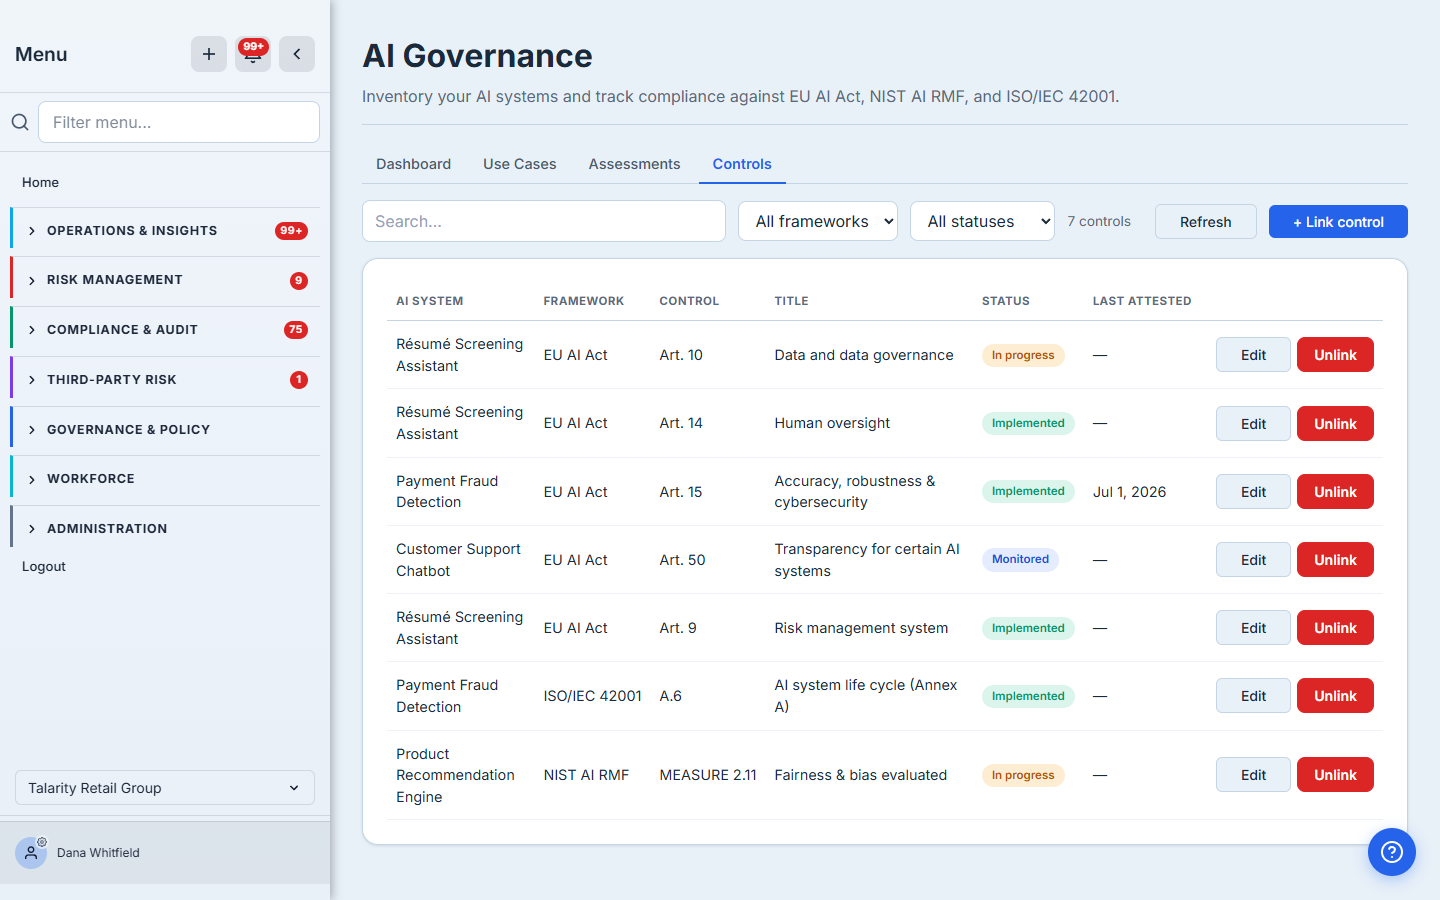
Task: Expand the Governance & Policy section
Action: click(165, 430)
